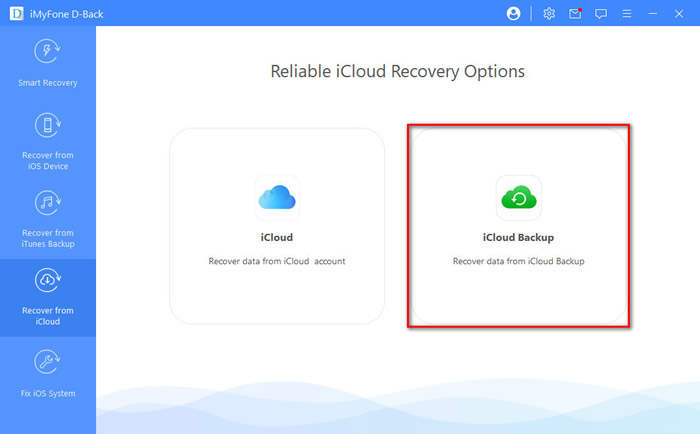Click the green iCloud Backup icon
This screenshot has height=434, width=700.
pos(518,198)
